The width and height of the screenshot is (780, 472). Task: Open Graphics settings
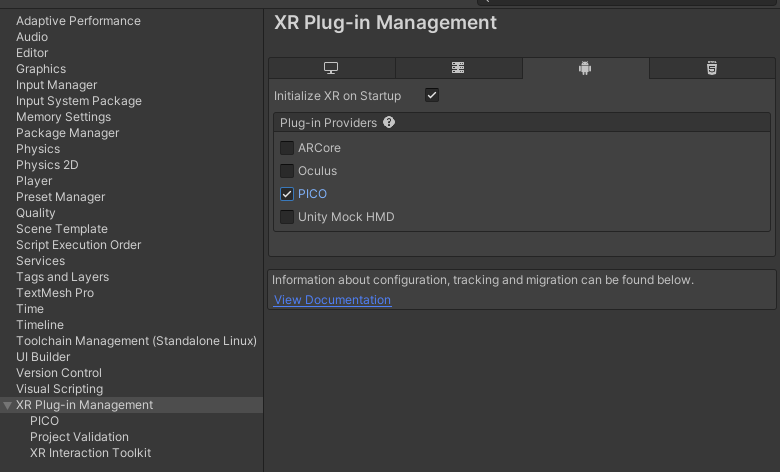(41, 69)
